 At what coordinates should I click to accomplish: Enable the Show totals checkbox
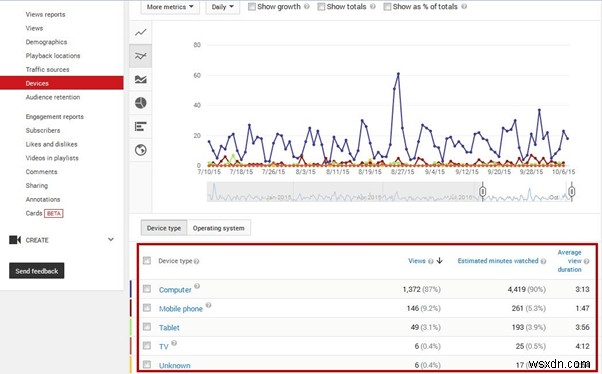tap(321, 7)
